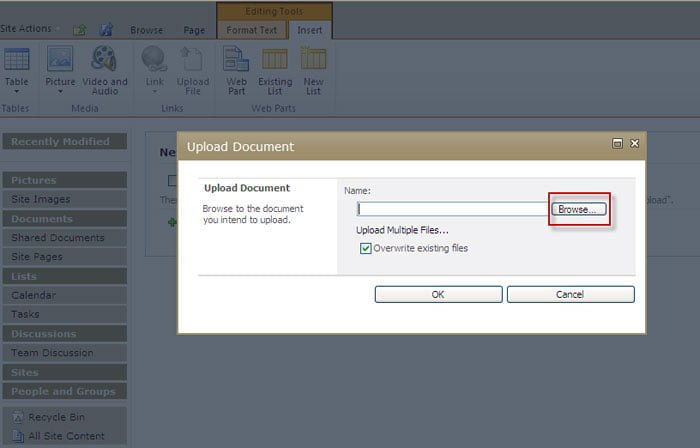Insert an Existing List
The height and width of the screenshot is (448, 700).
click(275, 71)
